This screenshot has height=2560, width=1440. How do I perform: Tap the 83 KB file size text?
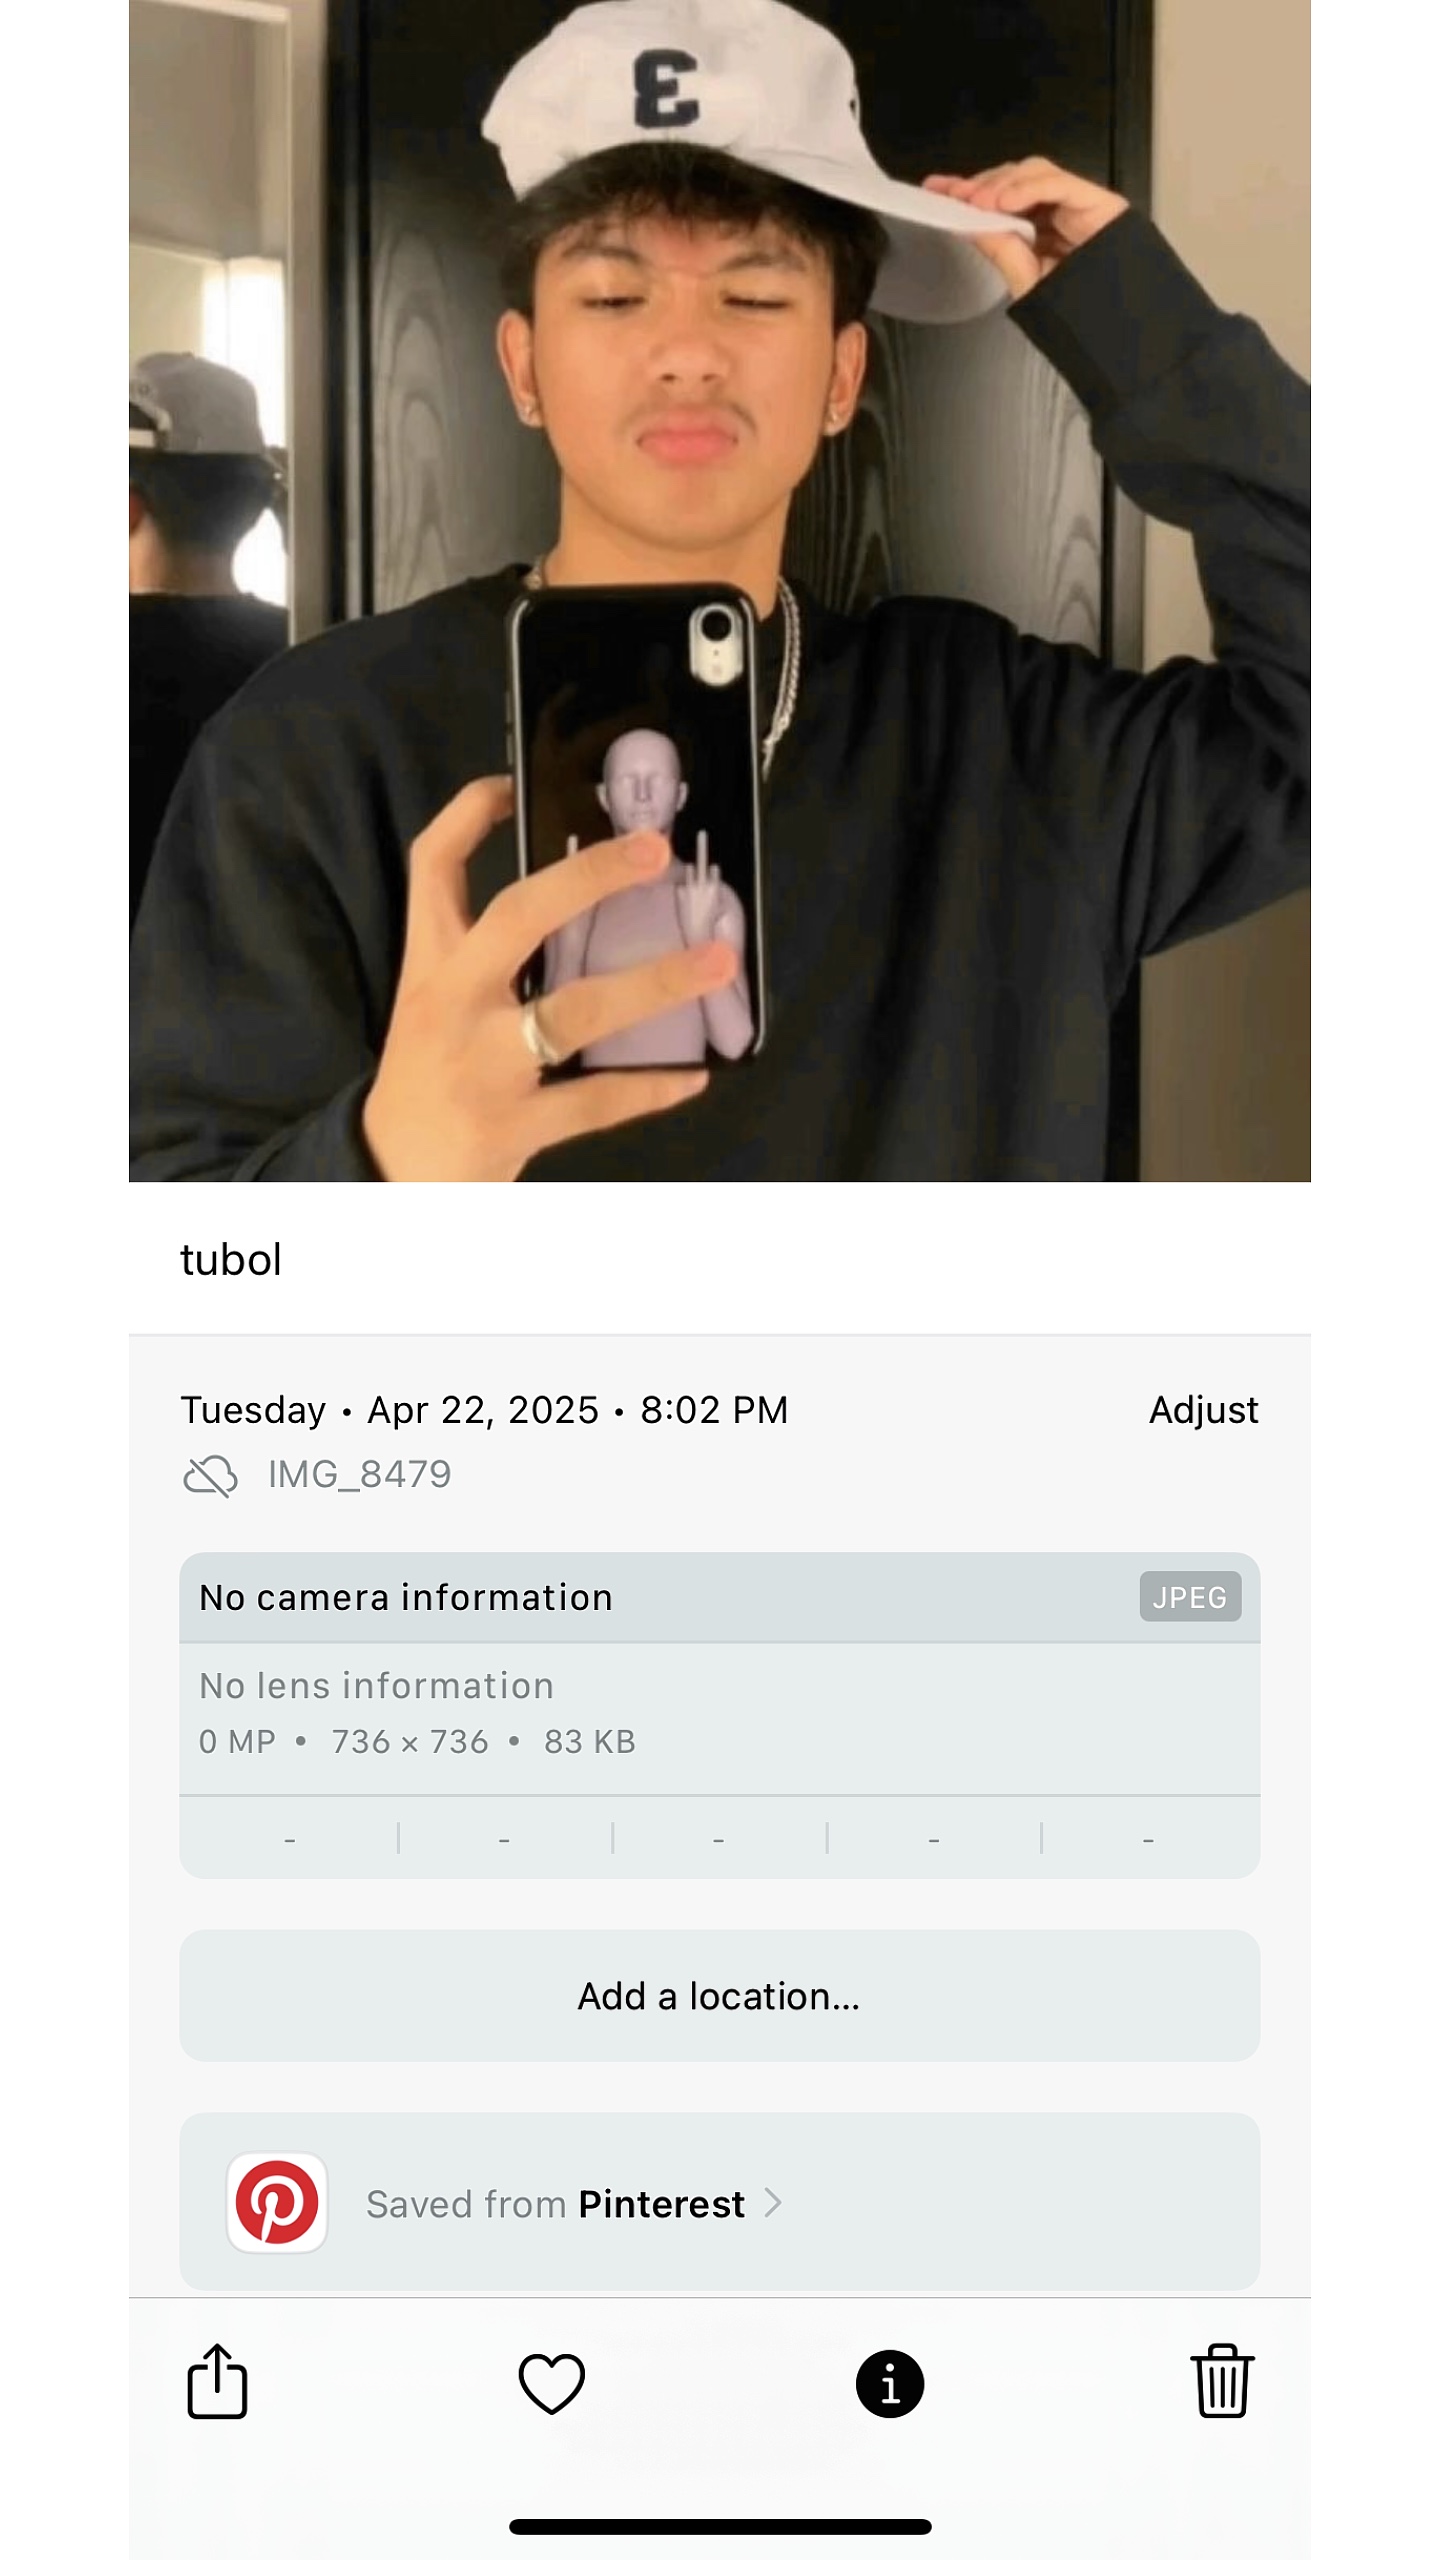[x=590, y=1742]
